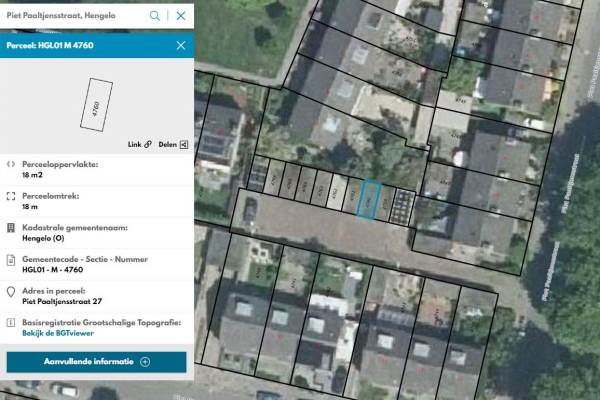Click the Adres in perceel location pin icon
Screen dimensions: 600x400
pyautogui.click(x=10, y=291)
